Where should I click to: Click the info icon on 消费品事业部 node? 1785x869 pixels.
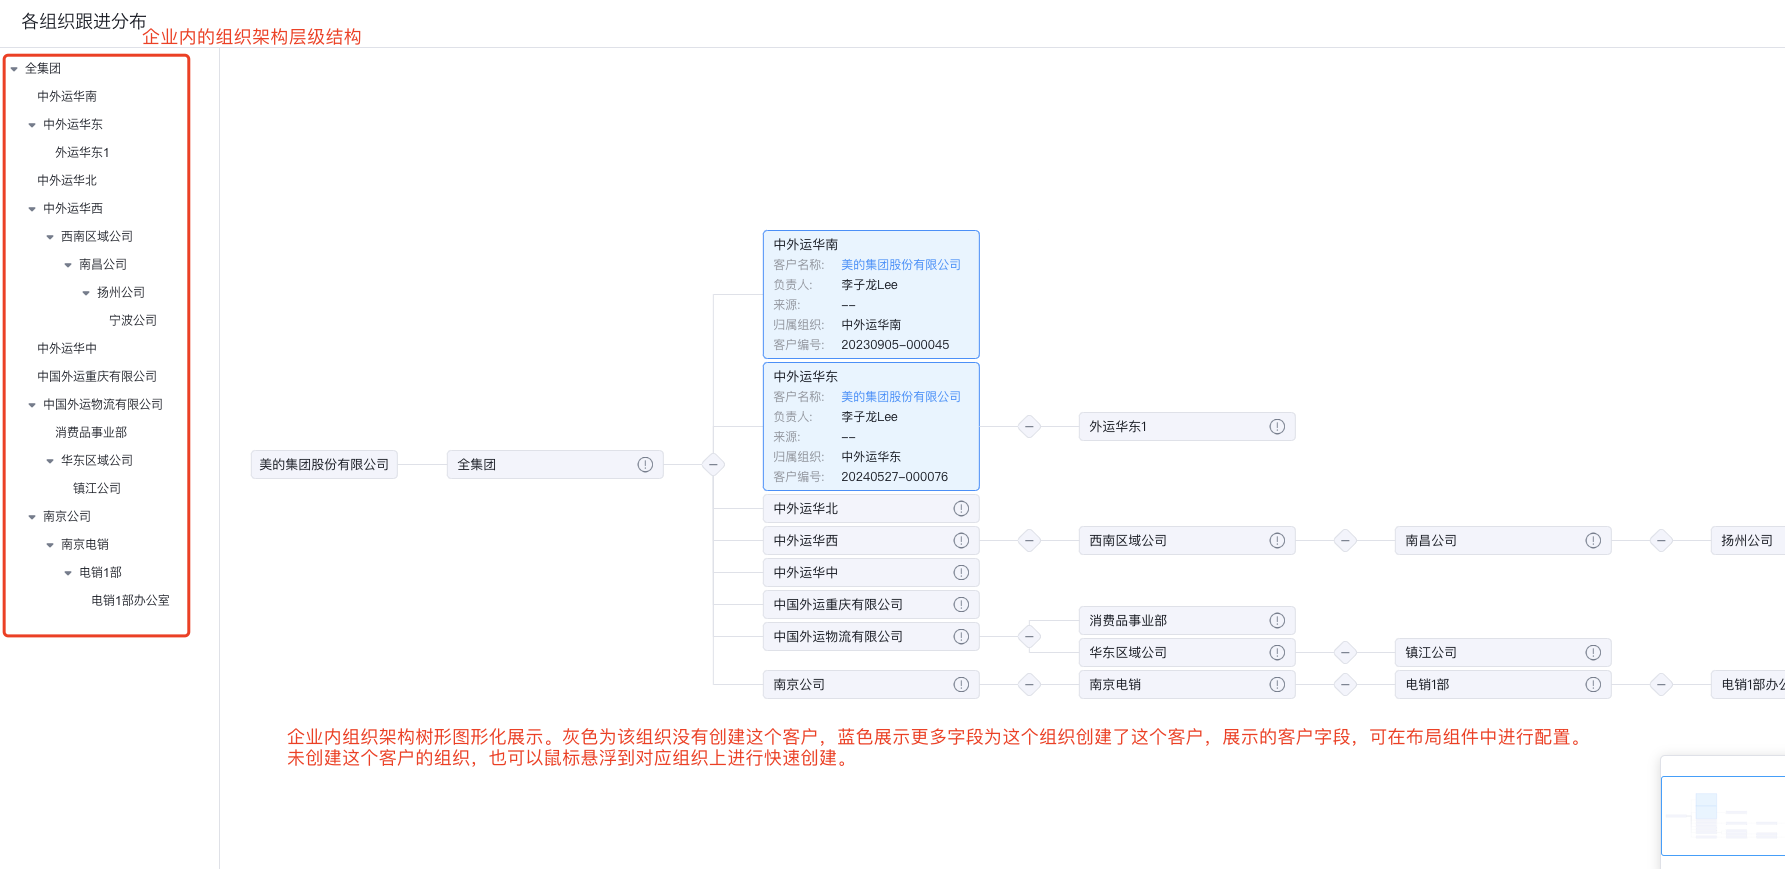tap(1277, 620)
